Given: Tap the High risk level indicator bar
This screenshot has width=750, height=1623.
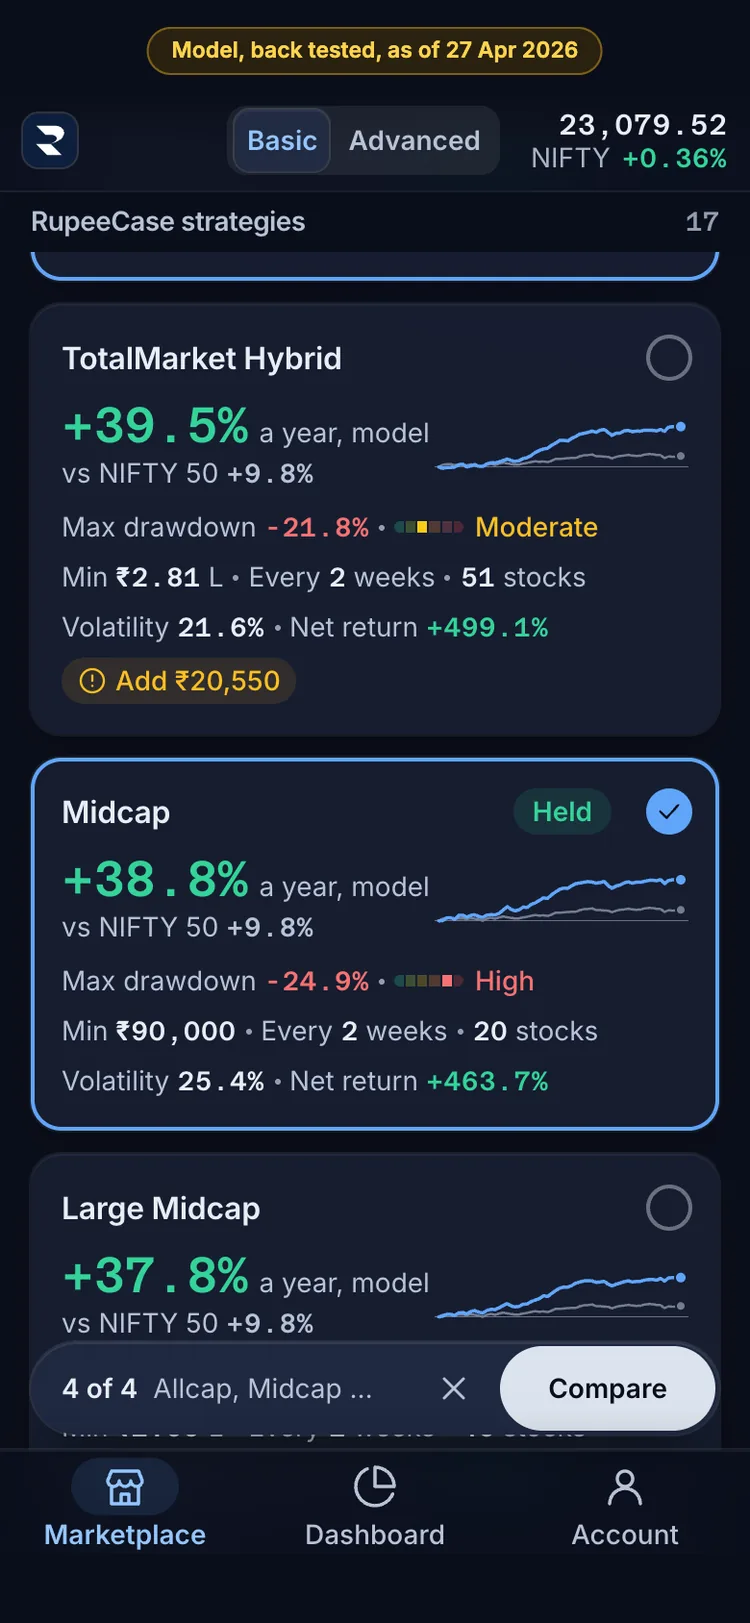Looking at the screenshot, I should [429, 981].
